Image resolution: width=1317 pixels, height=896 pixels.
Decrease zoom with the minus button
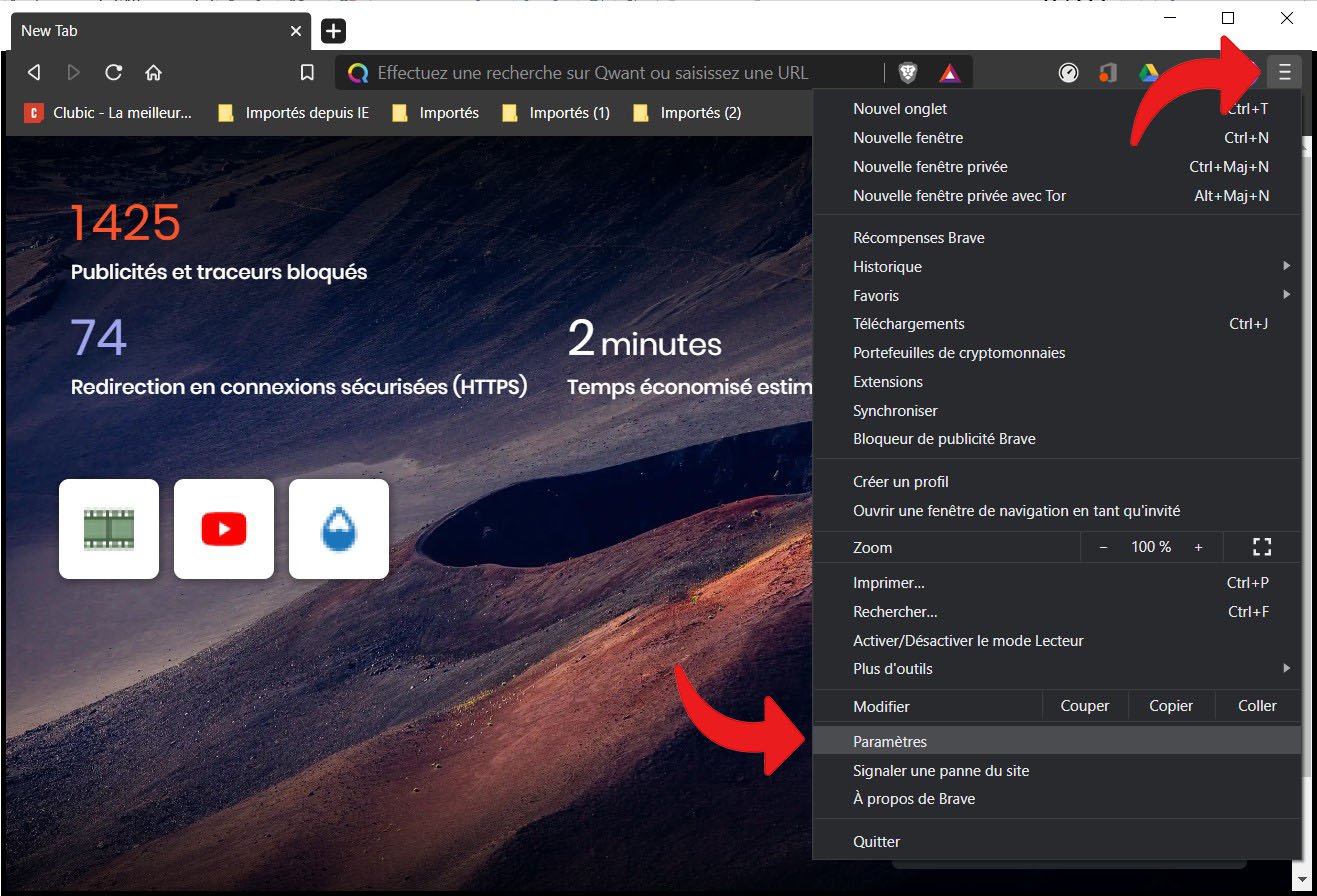coord(1103,547)
